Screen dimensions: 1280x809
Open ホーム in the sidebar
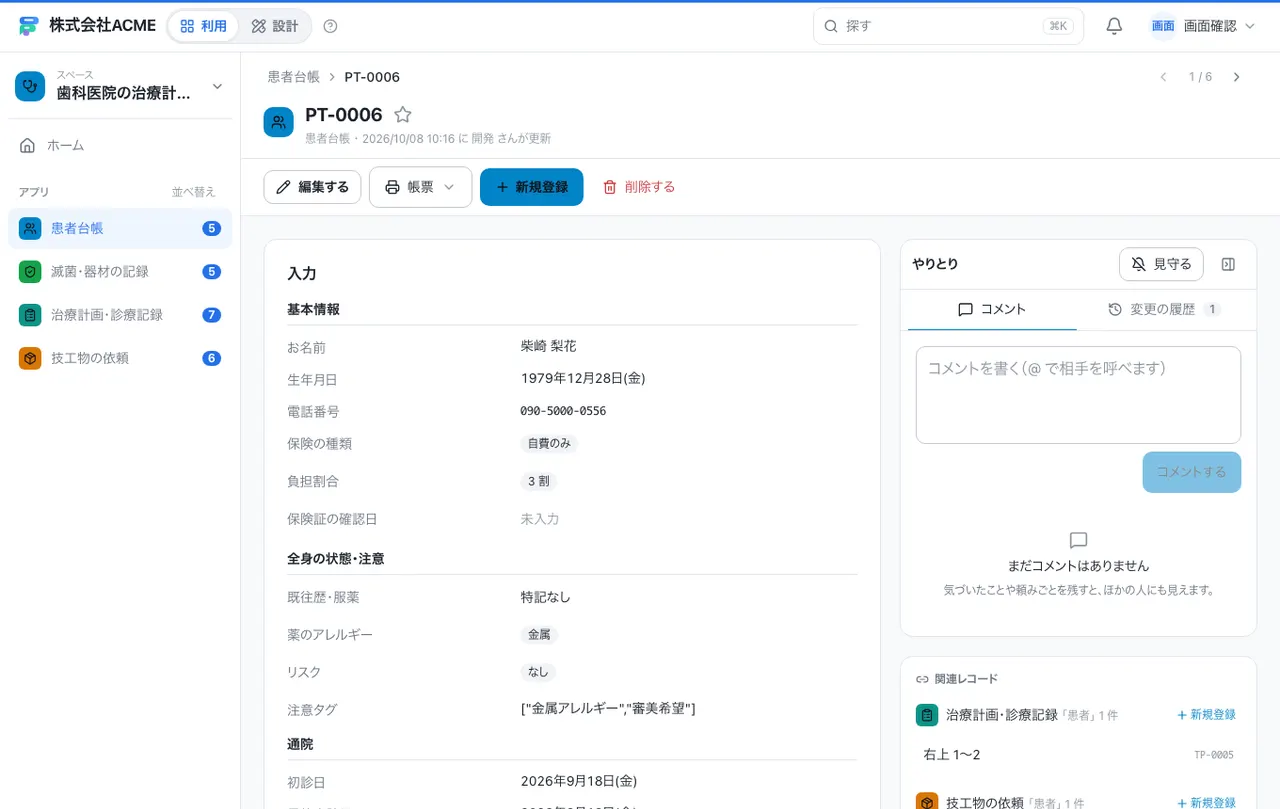tap(120, 145)
